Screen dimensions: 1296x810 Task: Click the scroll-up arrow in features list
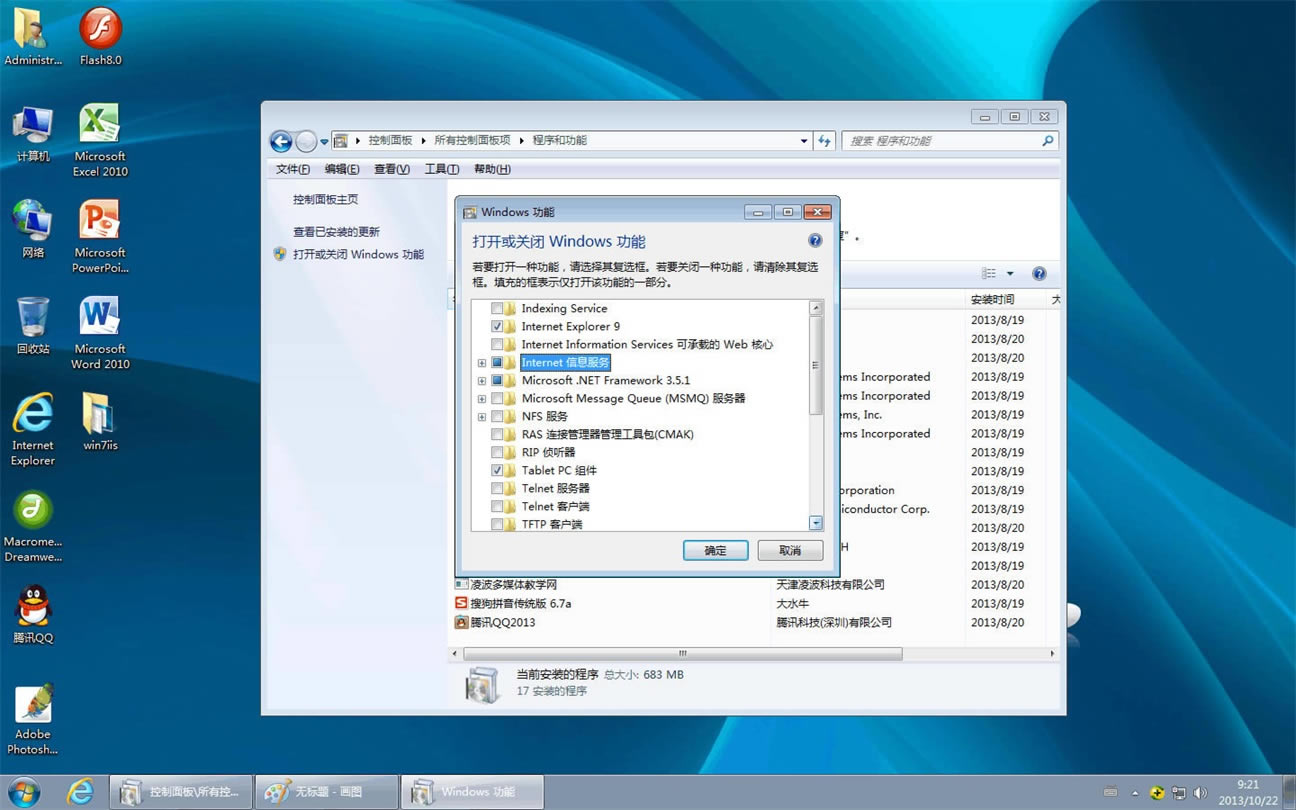click(x=816, y=308)
